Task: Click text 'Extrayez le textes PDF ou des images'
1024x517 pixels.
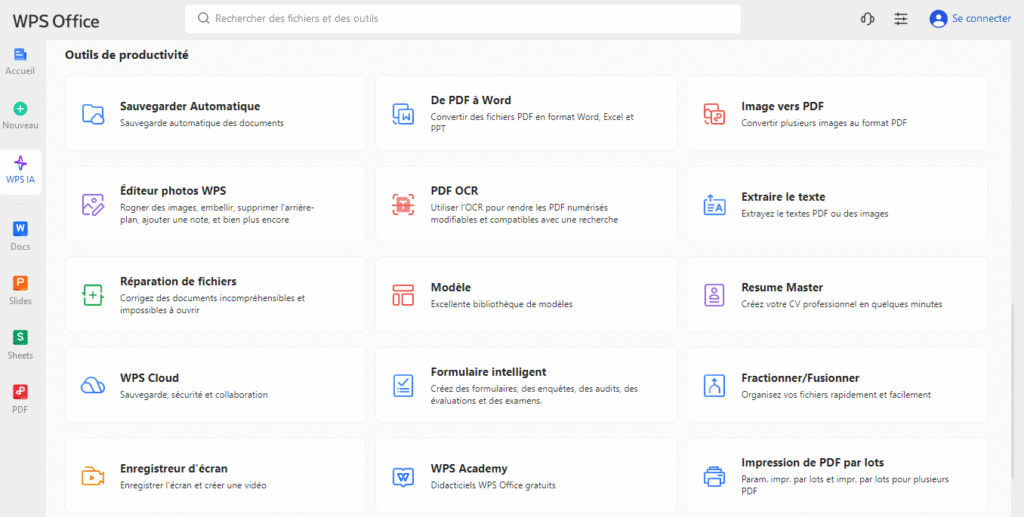Action: pyautogui.click(x=814, y=213)
